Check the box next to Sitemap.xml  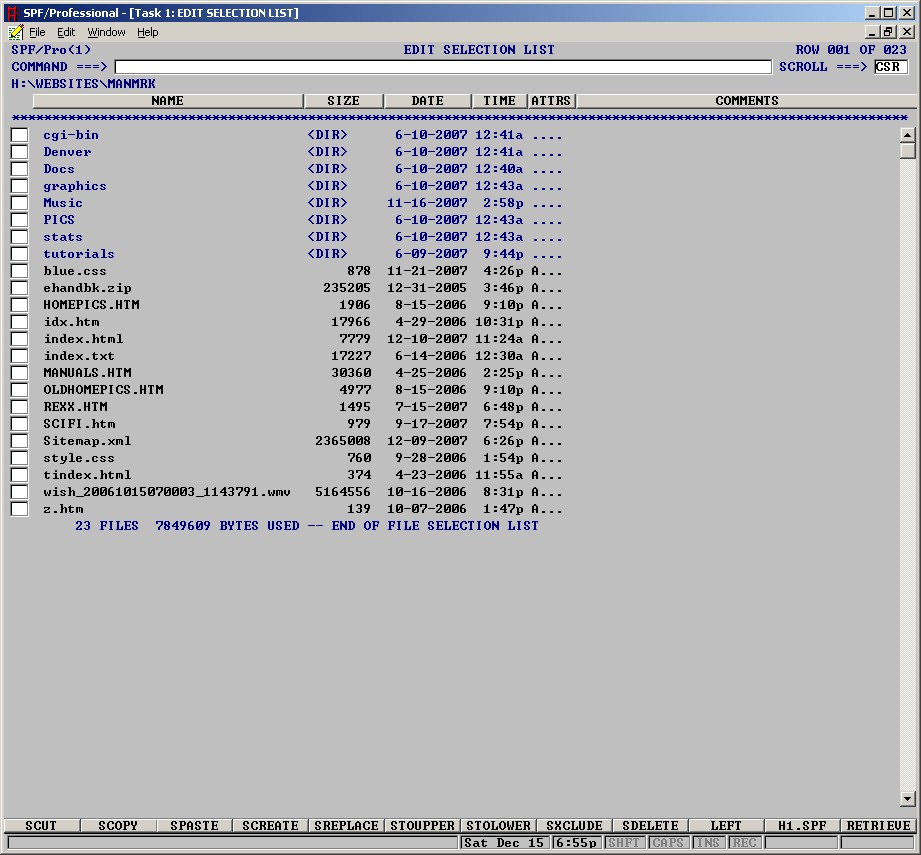coord(19,441)
